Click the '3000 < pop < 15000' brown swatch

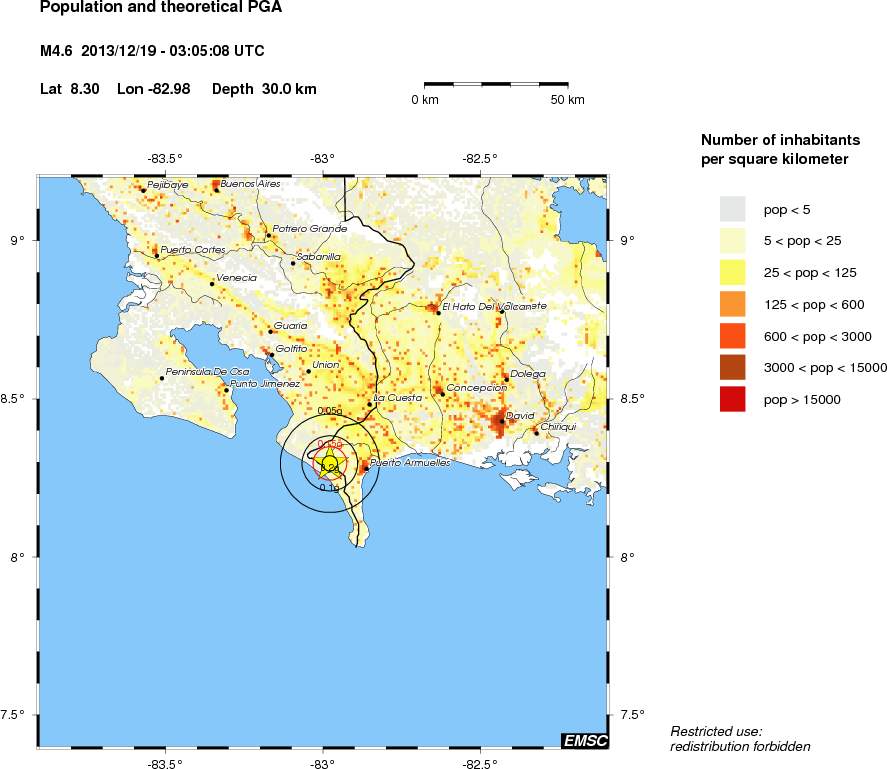[x=733, y=367]
